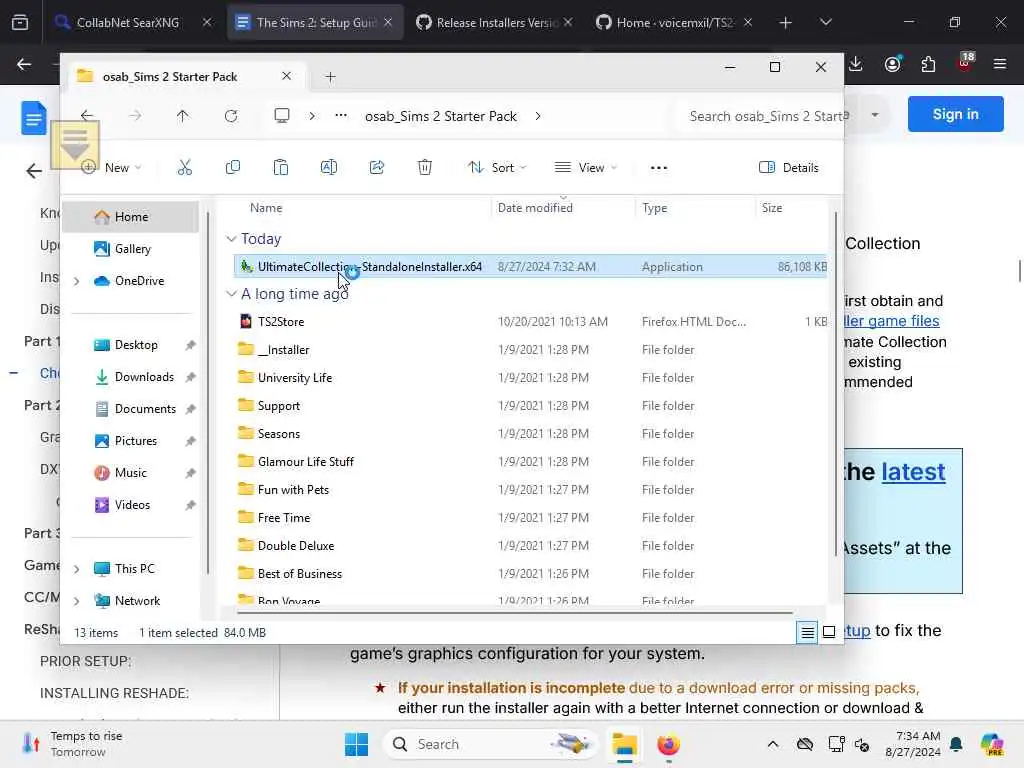Refresh the Explorer folder view
The height and width of the screenshot is (768, 1024).
(231, 116)
